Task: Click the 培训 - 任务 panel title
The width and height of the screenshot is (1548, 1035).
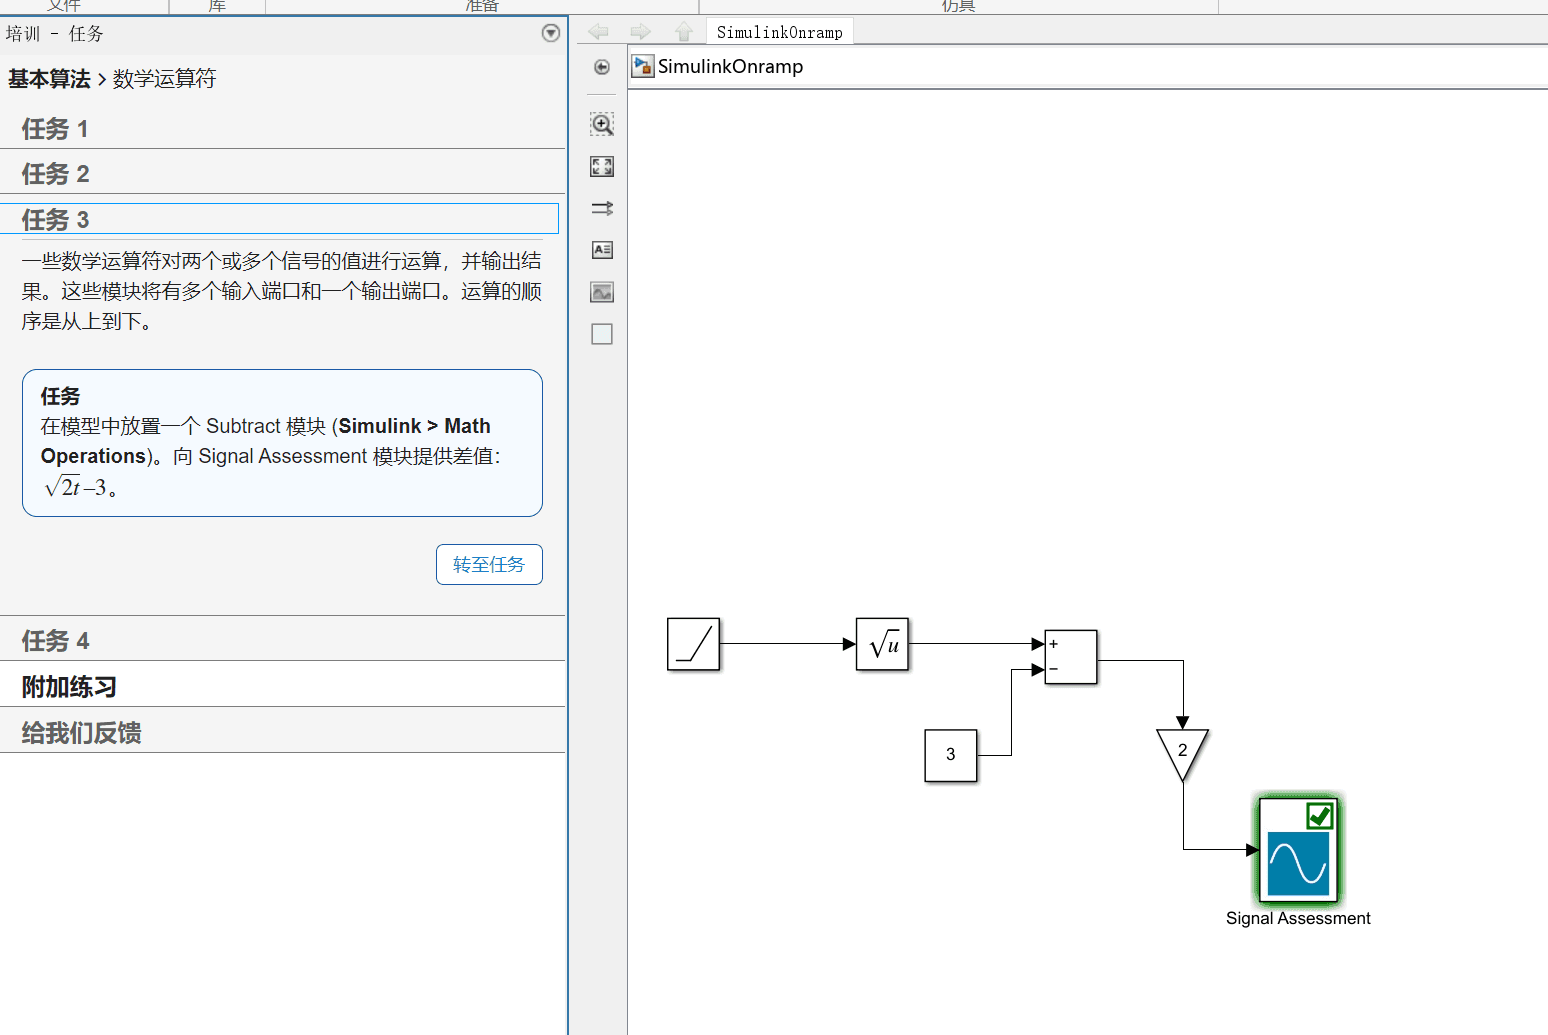Action: (x=54, y=33)
